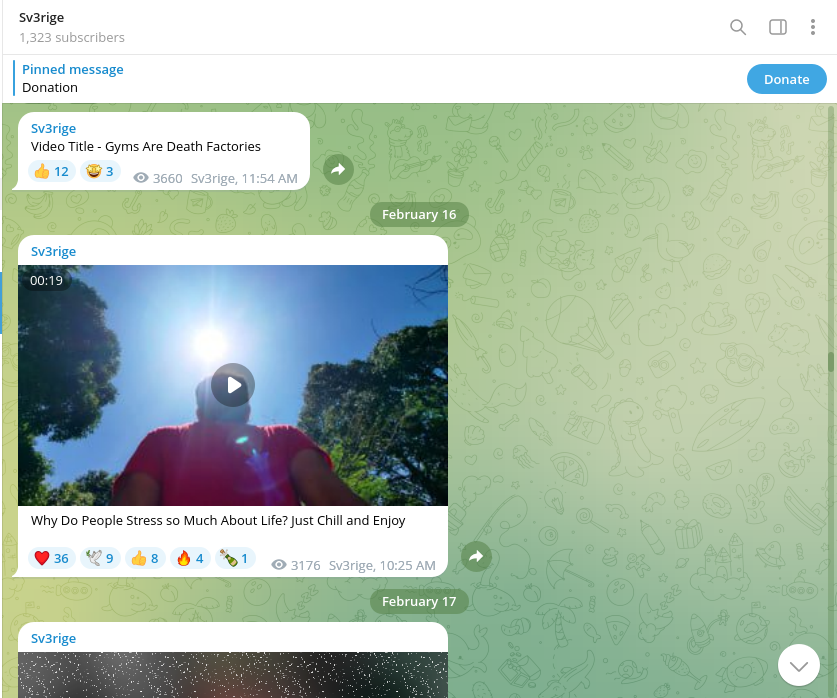
Task: Click Sv3rige sender name on February 17 post
Action: tap(53, 638)
